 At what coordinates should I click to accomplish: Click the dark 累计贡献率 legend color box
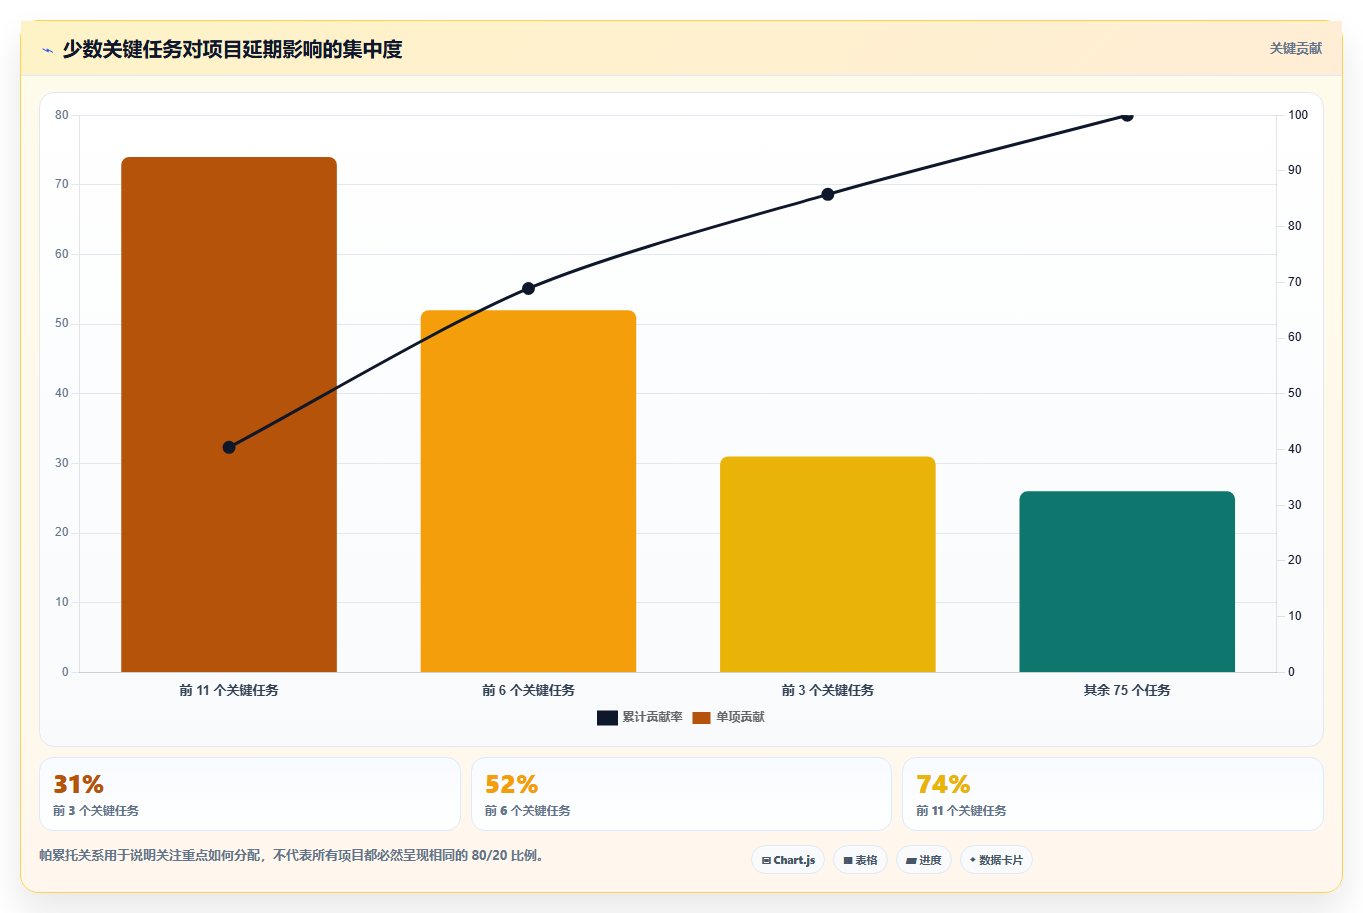point(607,718)
